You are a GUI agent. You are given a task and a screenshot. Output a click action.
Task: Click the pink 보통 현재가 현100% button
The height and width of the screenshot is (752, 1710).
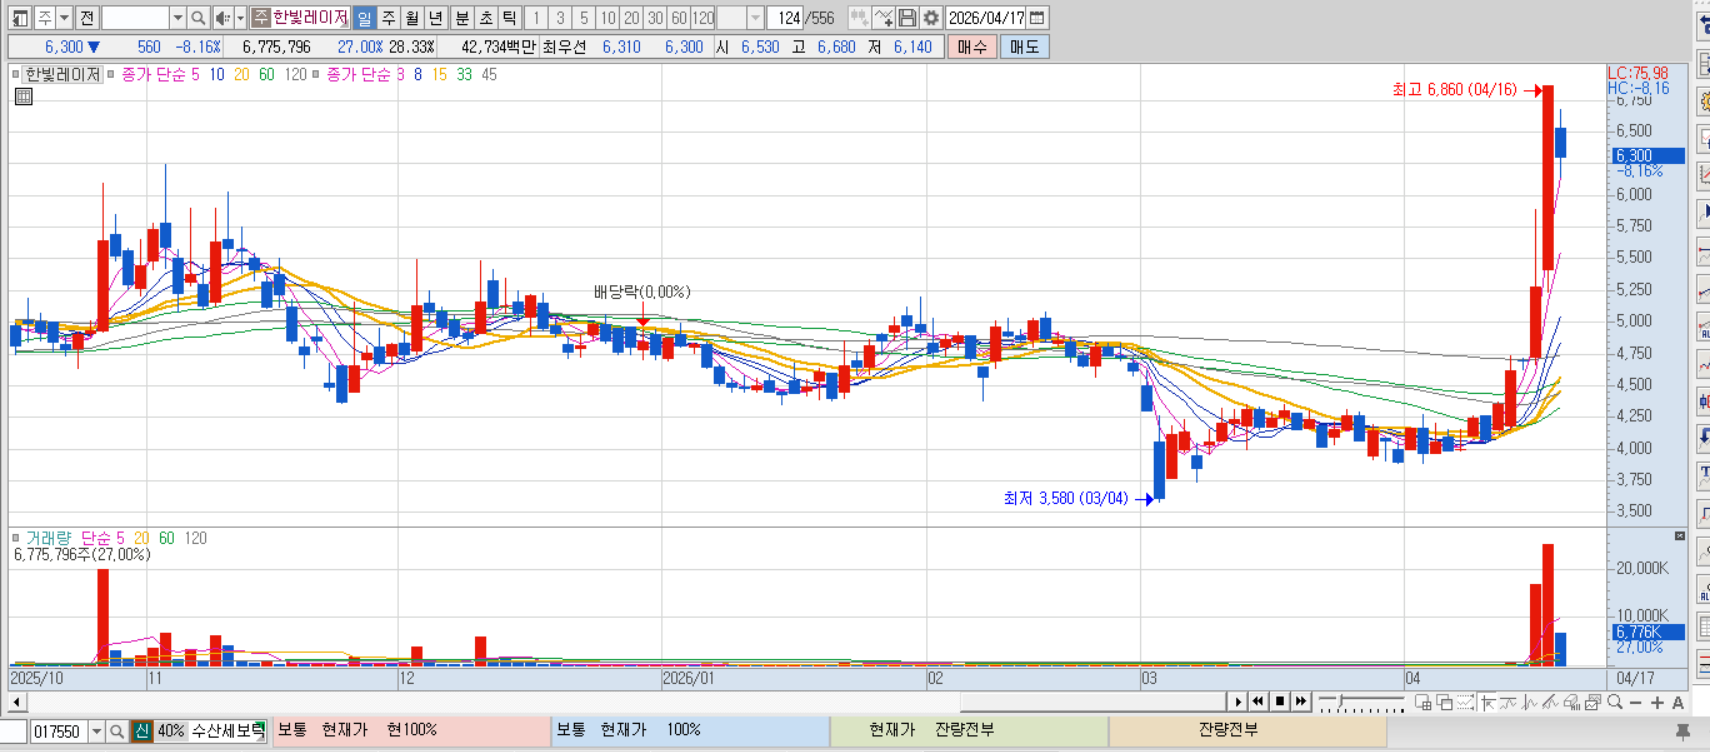(411, 731)
